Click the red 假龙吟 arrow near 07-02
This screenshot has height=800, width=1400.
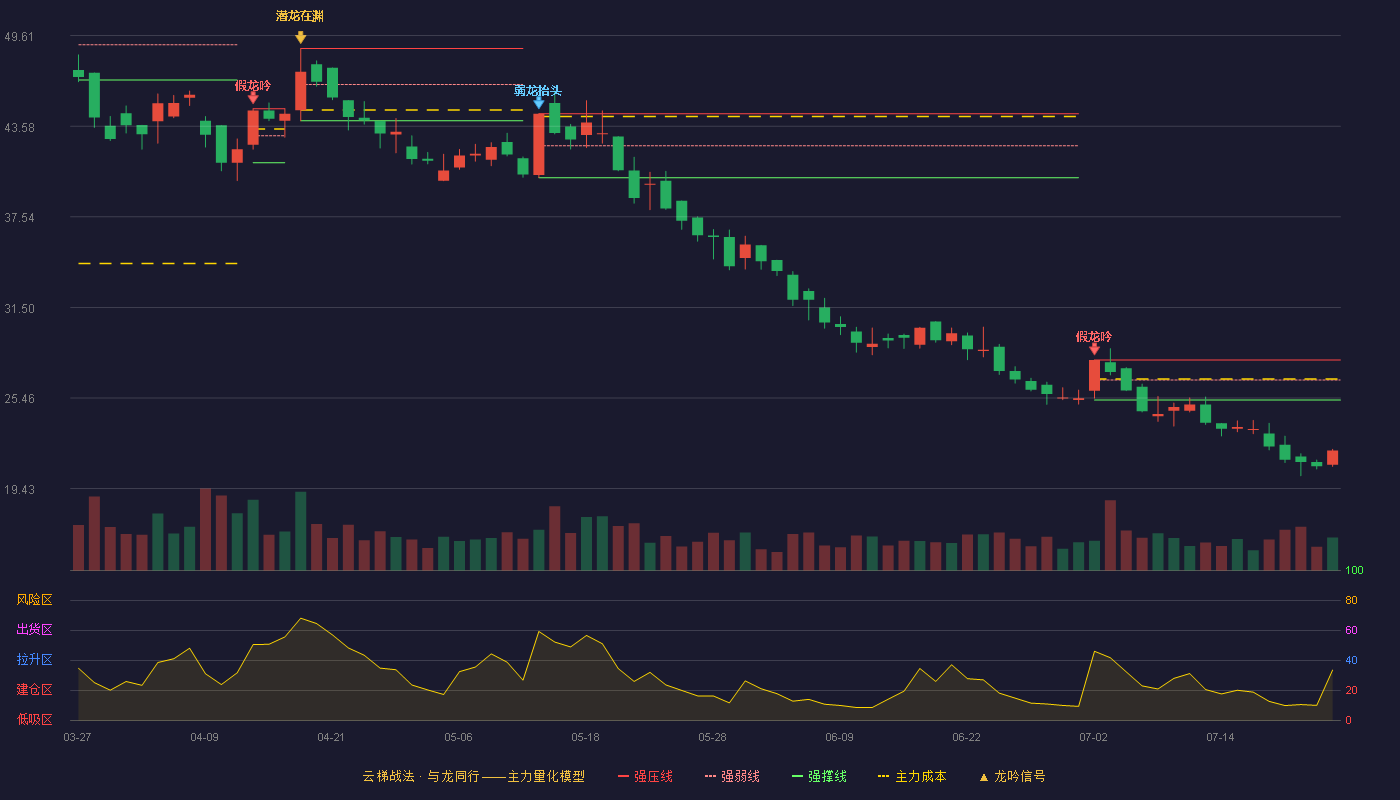coord(1094,348)
